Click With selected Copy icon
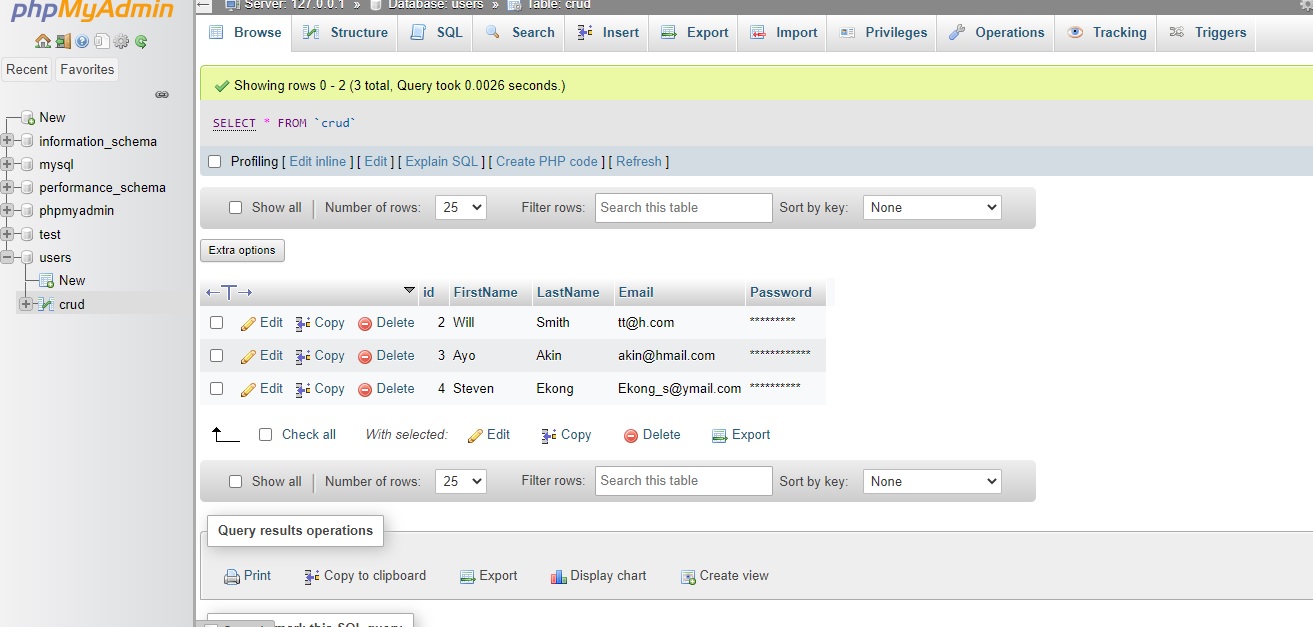This screenshot has width=1313, height=627. point(549,435)
